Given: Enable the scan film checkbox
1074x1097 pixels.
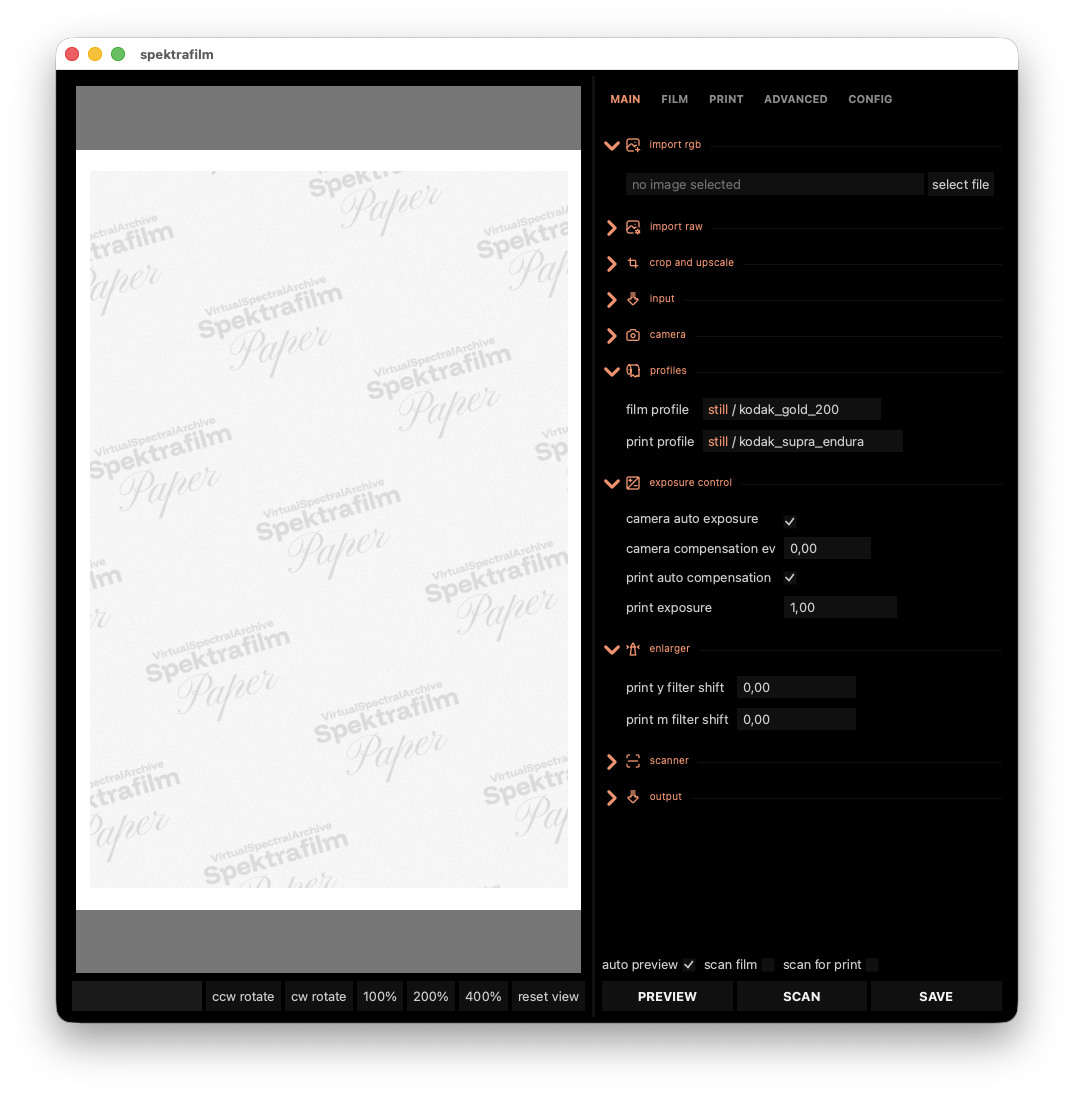Looking at the screenshot, I should [768, 965].
